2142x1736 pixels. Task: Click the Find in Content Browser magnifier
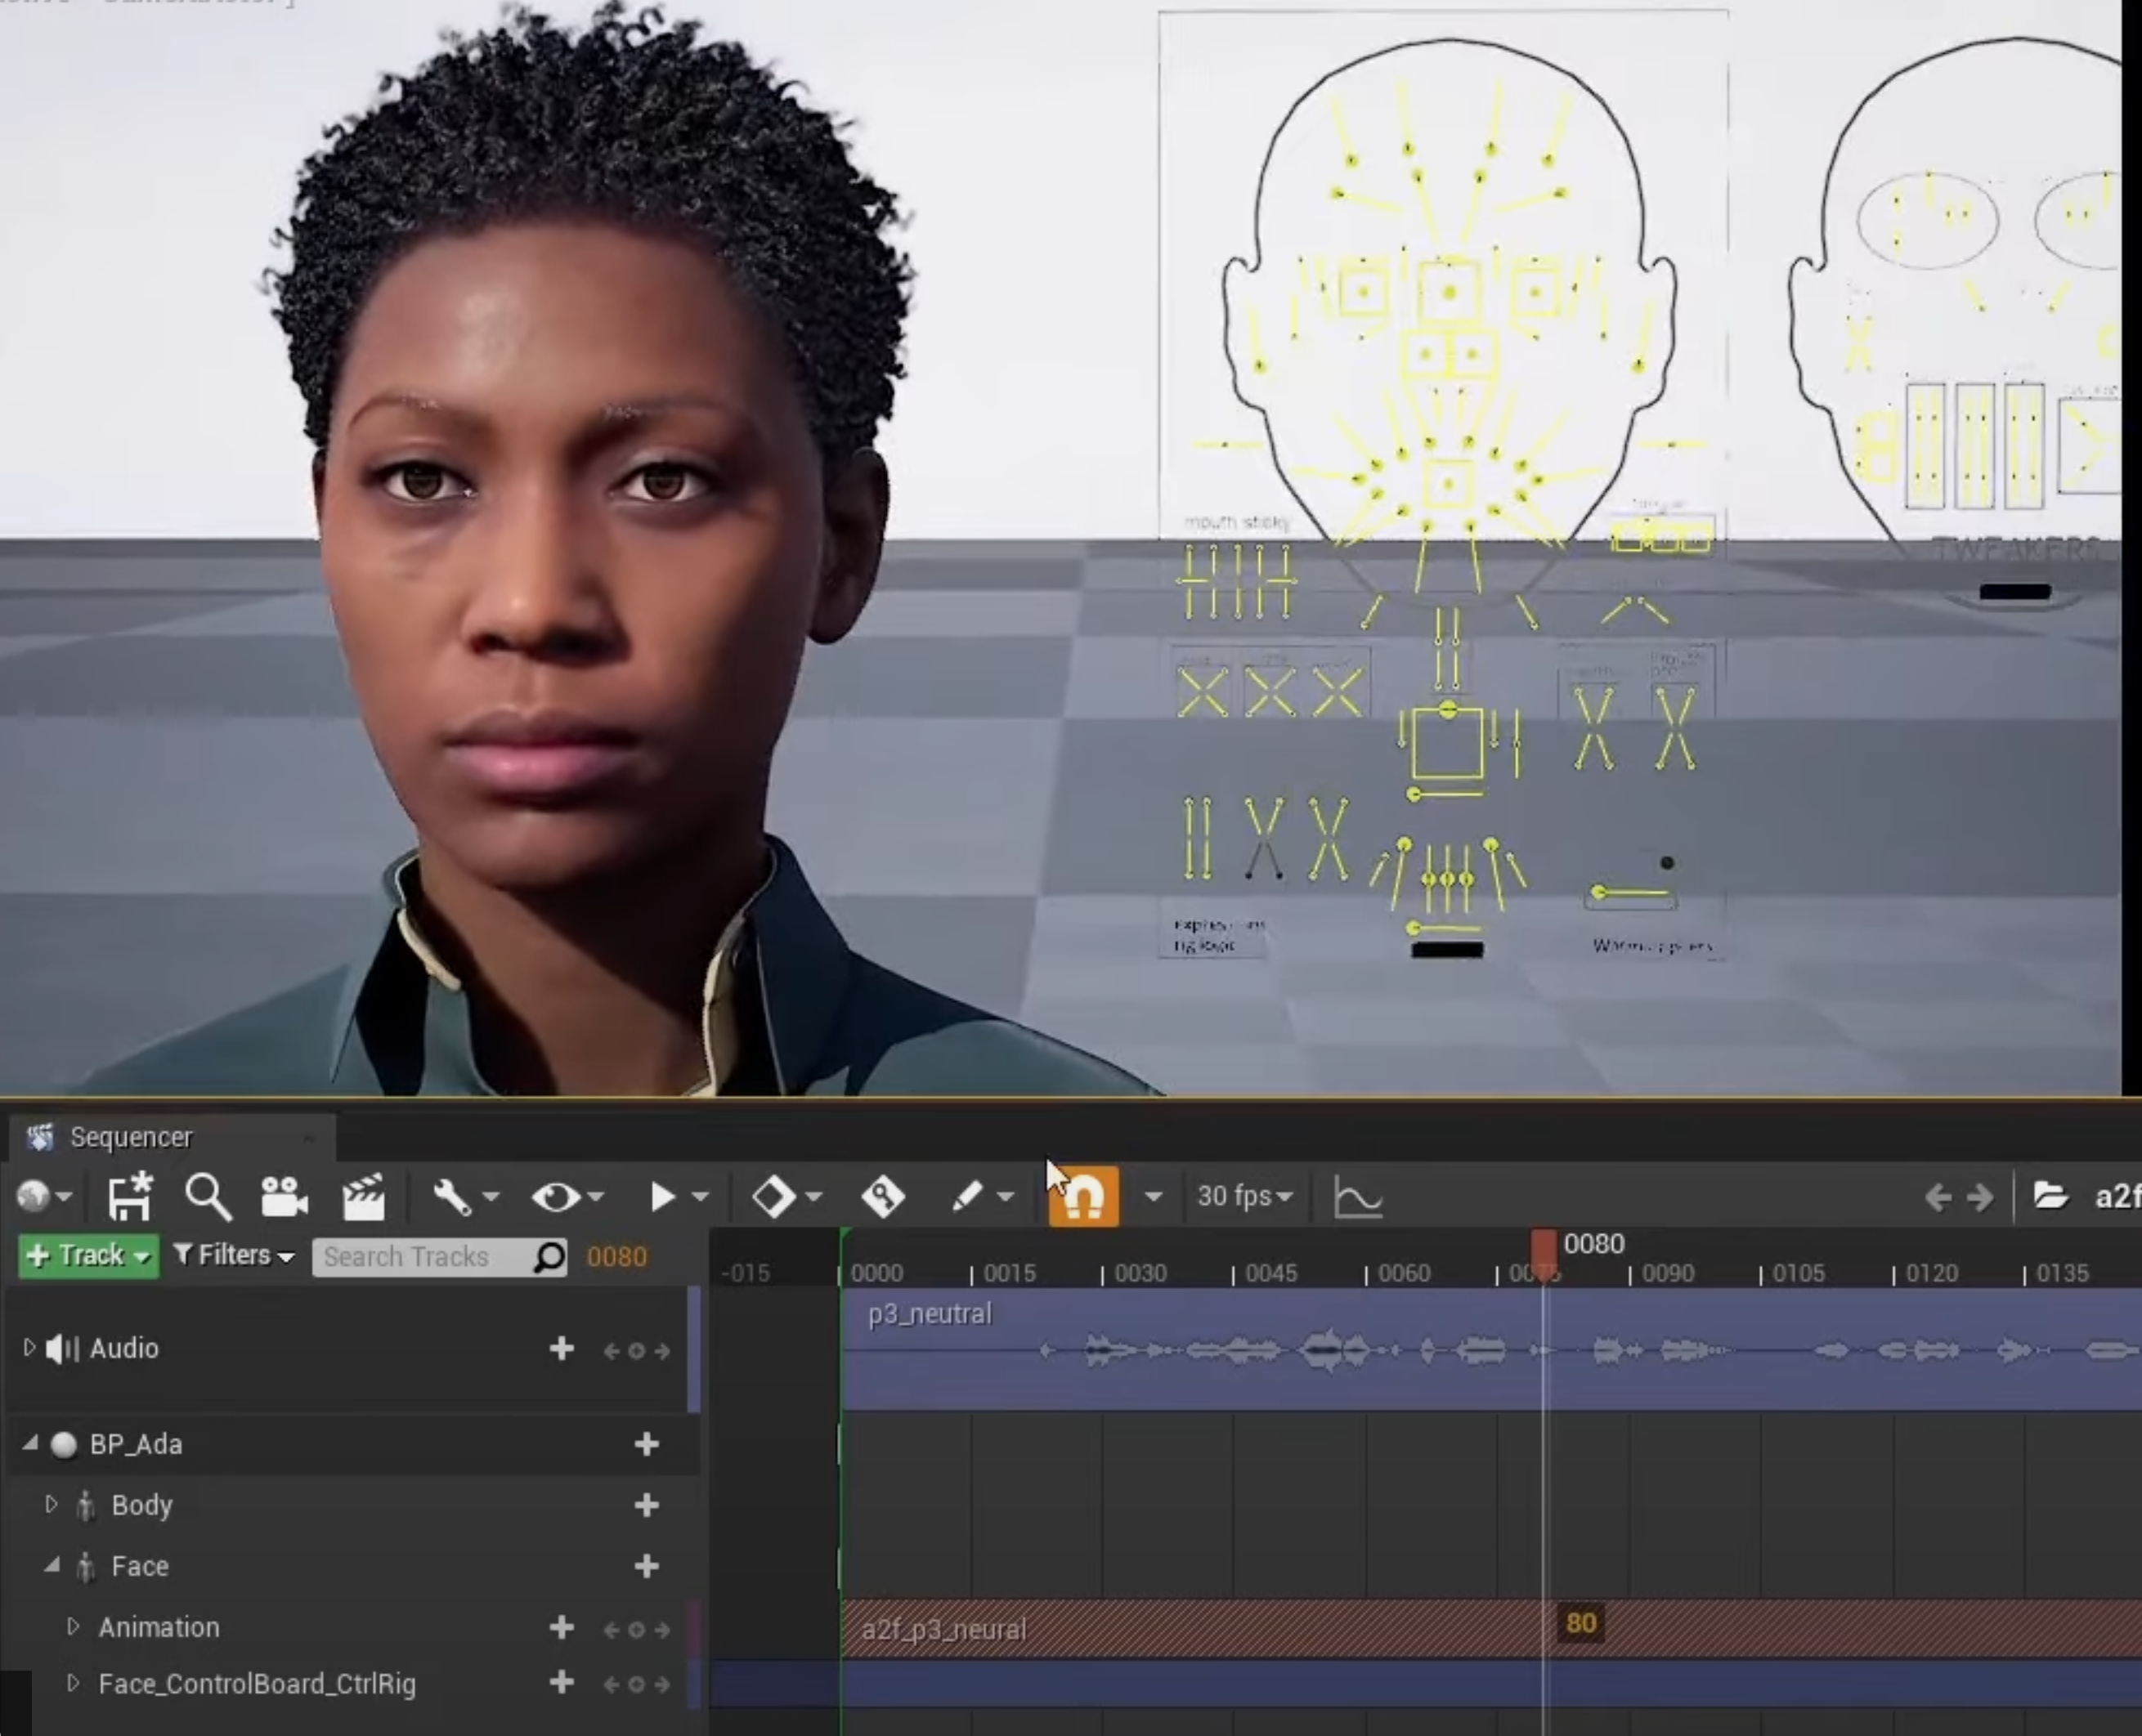click(207, 1196)
